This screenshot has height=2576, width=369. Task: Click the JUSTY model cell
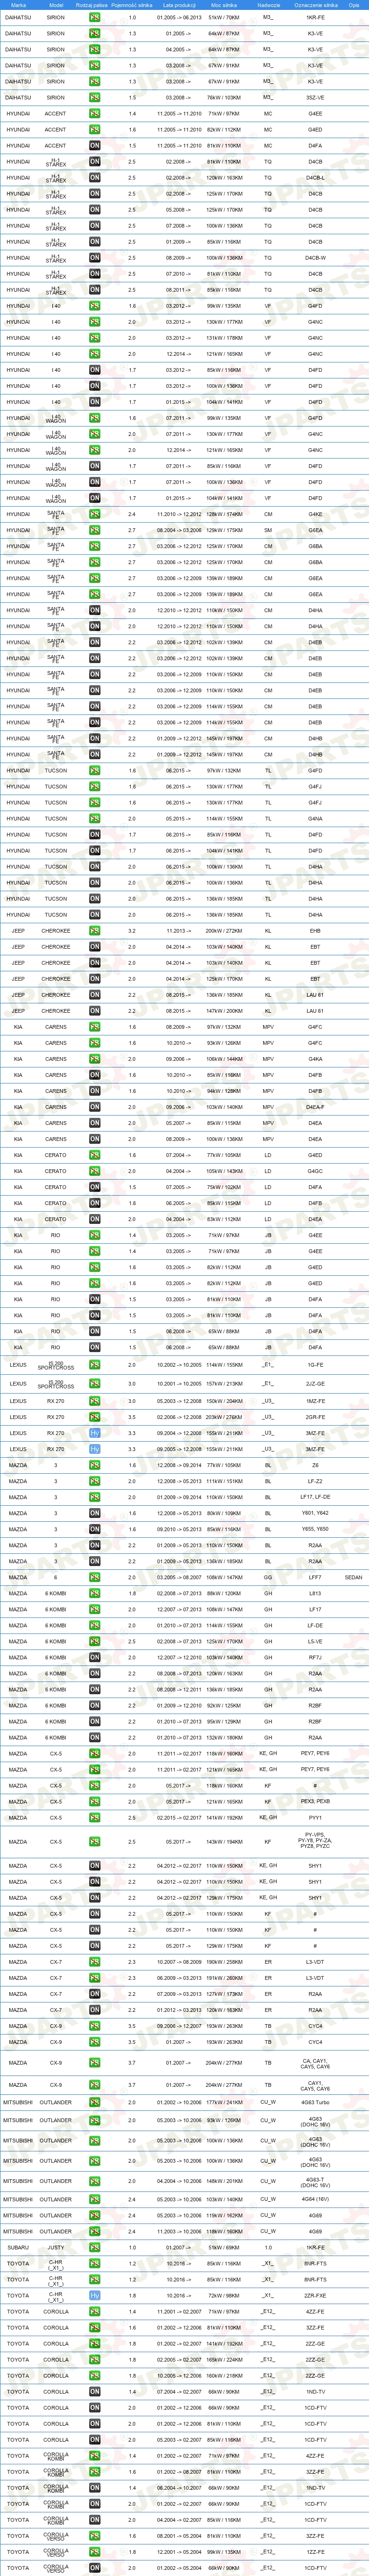[x=56, y=2248]
